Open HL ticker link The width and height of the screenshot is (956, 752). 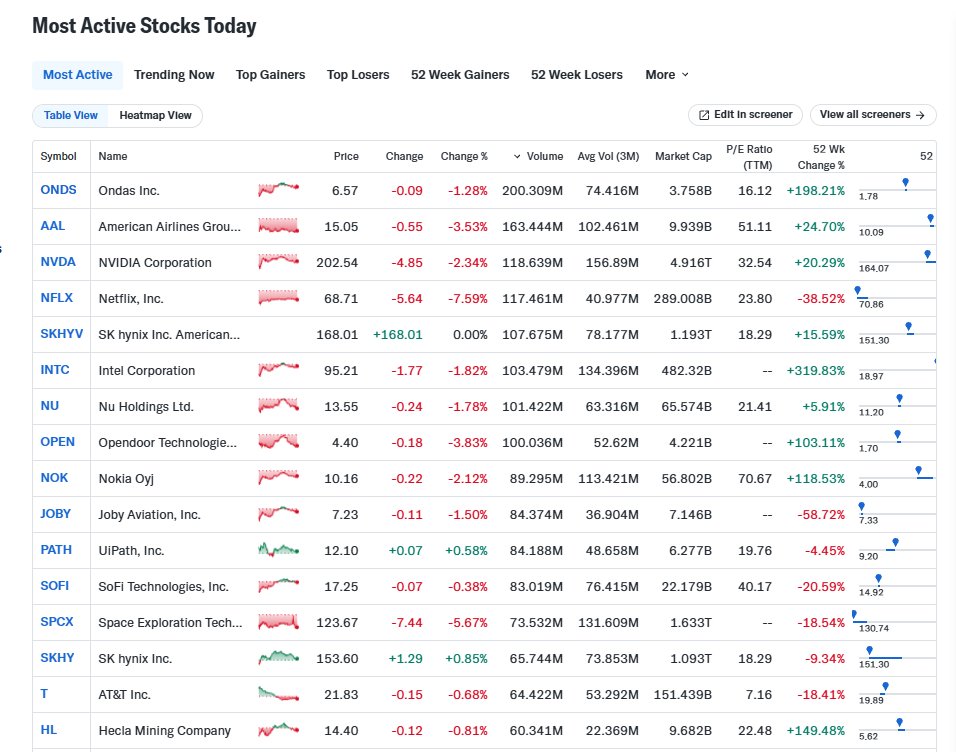(x=49, y=729)
